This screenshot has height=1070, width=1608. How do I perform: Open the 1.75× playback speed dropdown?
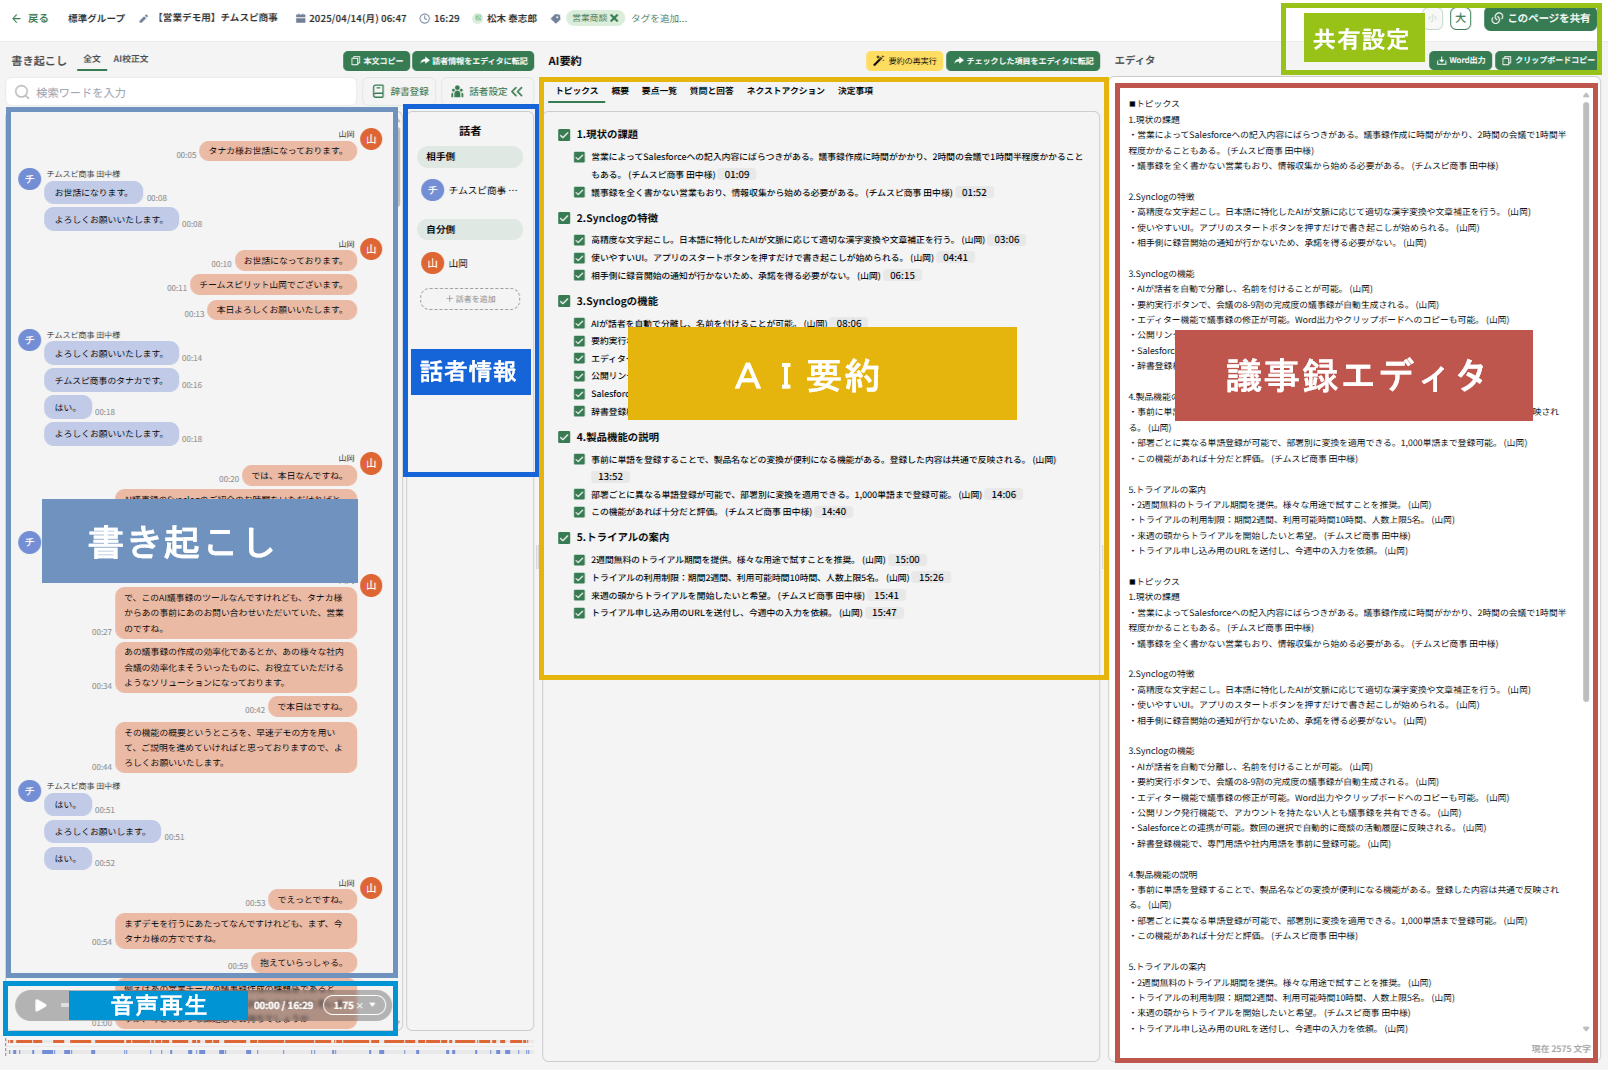point(355,1005)
